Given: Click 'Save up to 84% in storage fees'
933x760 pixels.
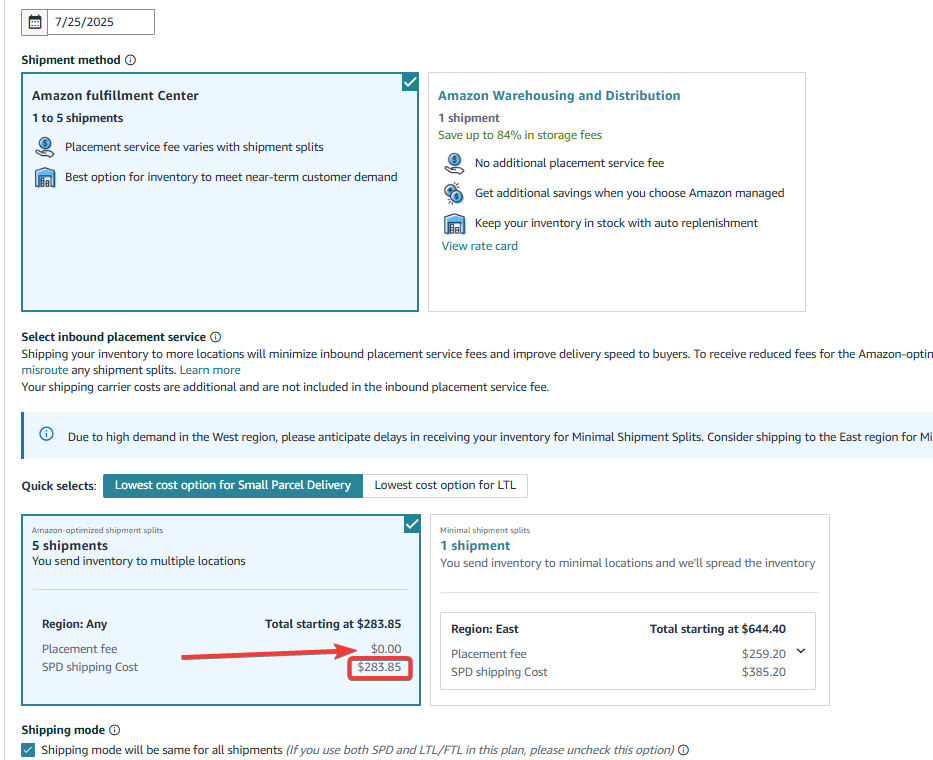Looking at the screenshot, I should pos(520,135).
